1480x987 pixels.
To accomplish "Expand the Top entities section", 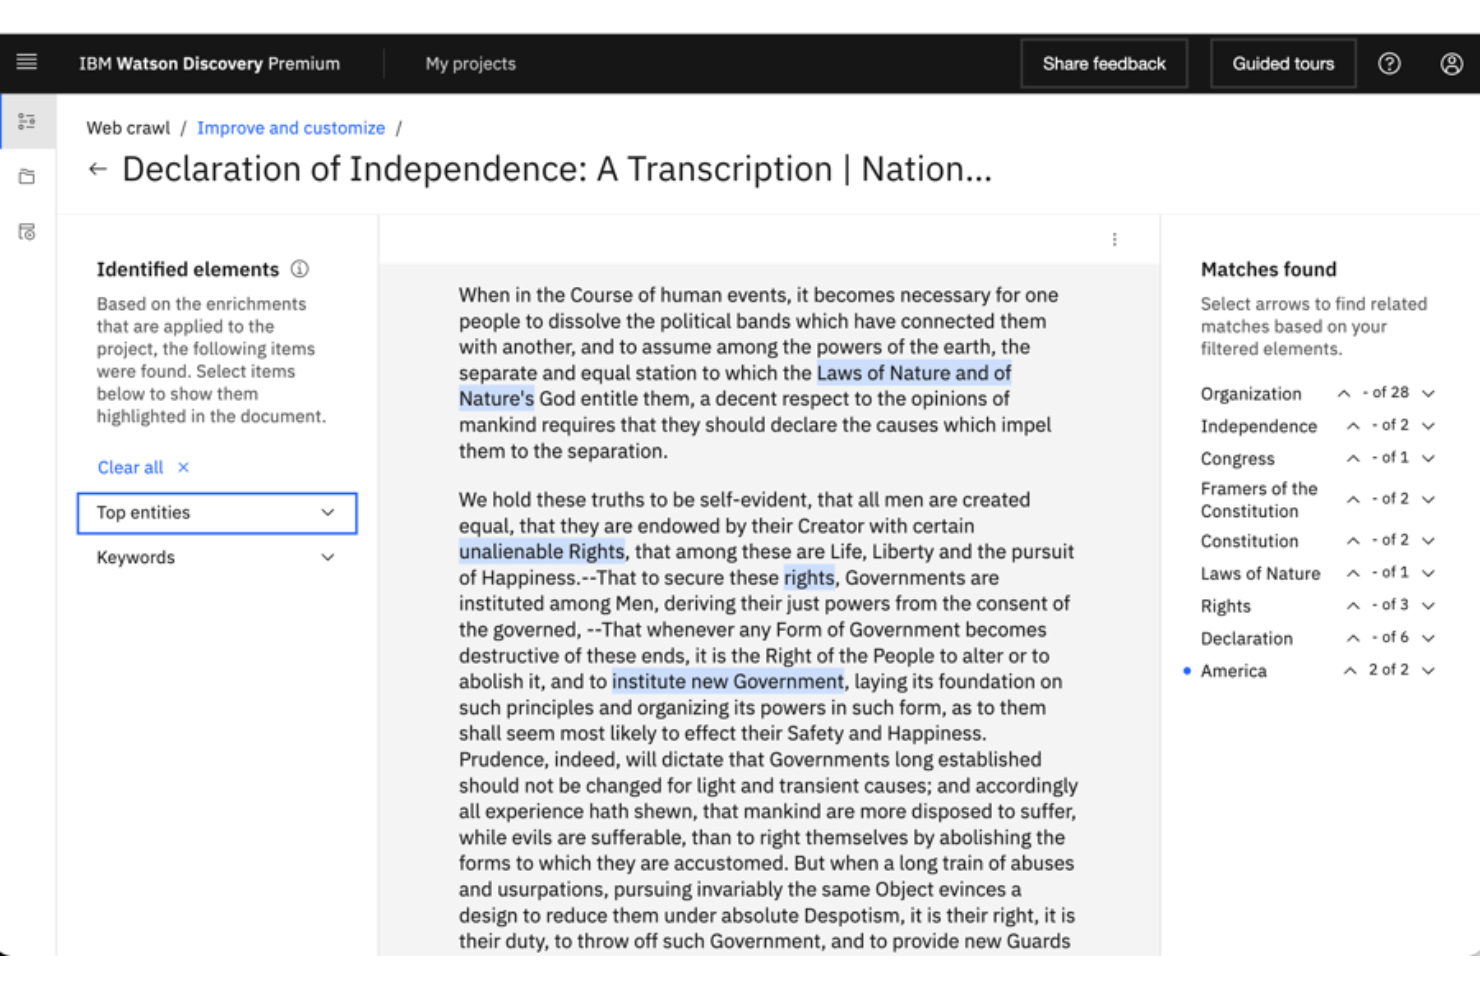I will pos(328,512).
